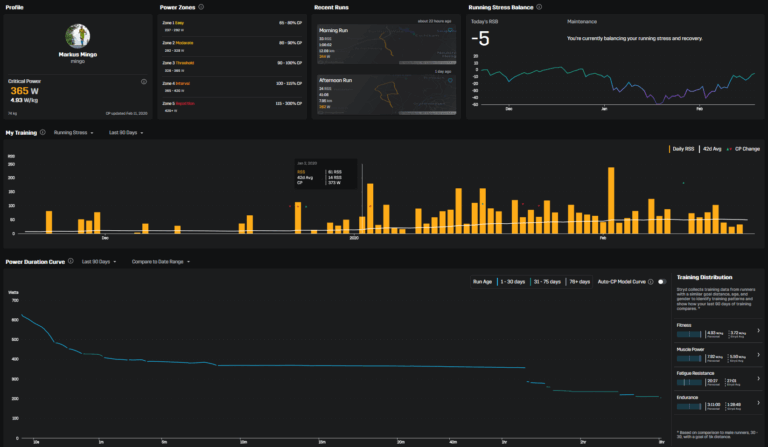Click the Power Duration Curve info icon
The width and height of the screenshot is (768, 447).
pos(71,261)
